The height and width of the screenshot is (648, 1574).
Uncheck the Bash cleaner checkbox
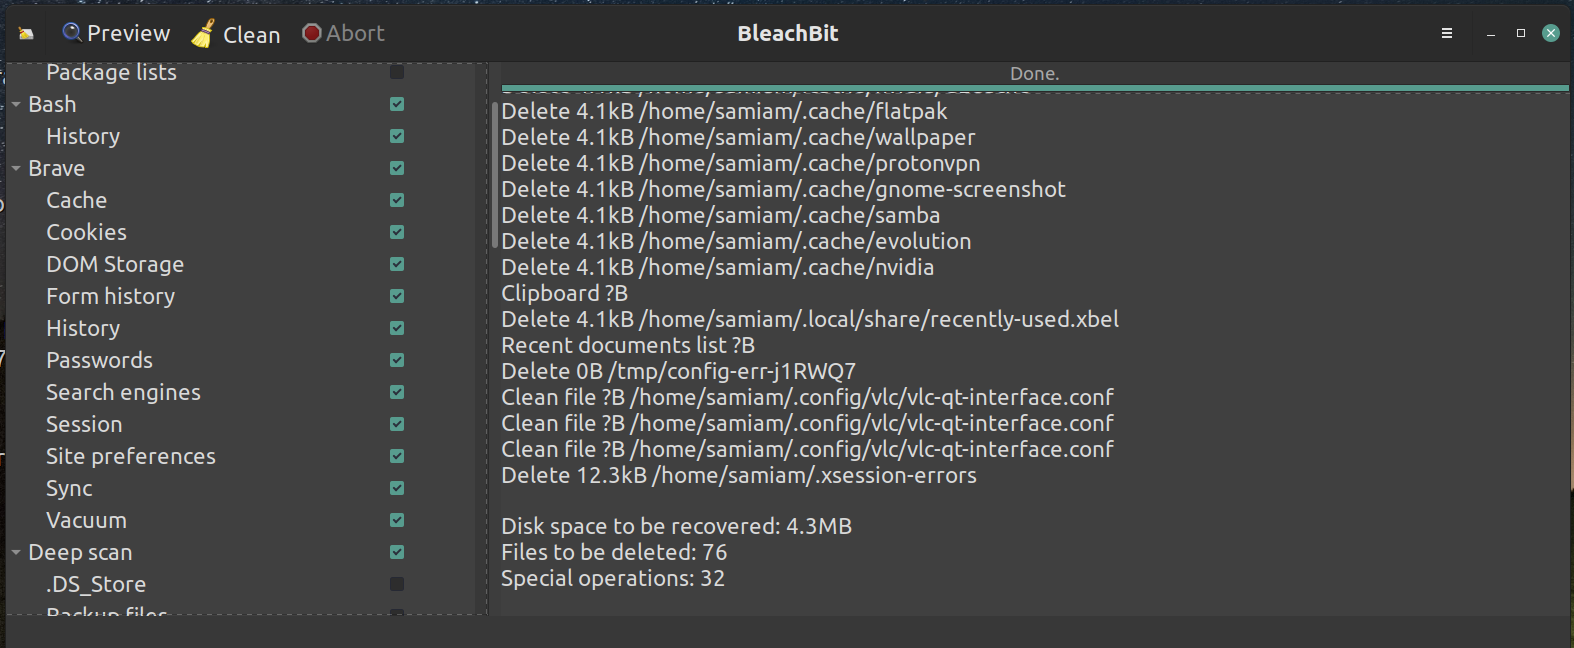pyautogui.click(x=396, y=104)
